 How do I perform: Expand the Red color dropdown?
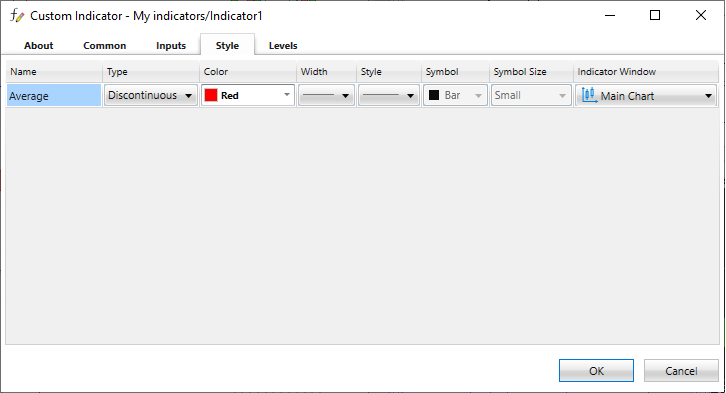[248, 95]
